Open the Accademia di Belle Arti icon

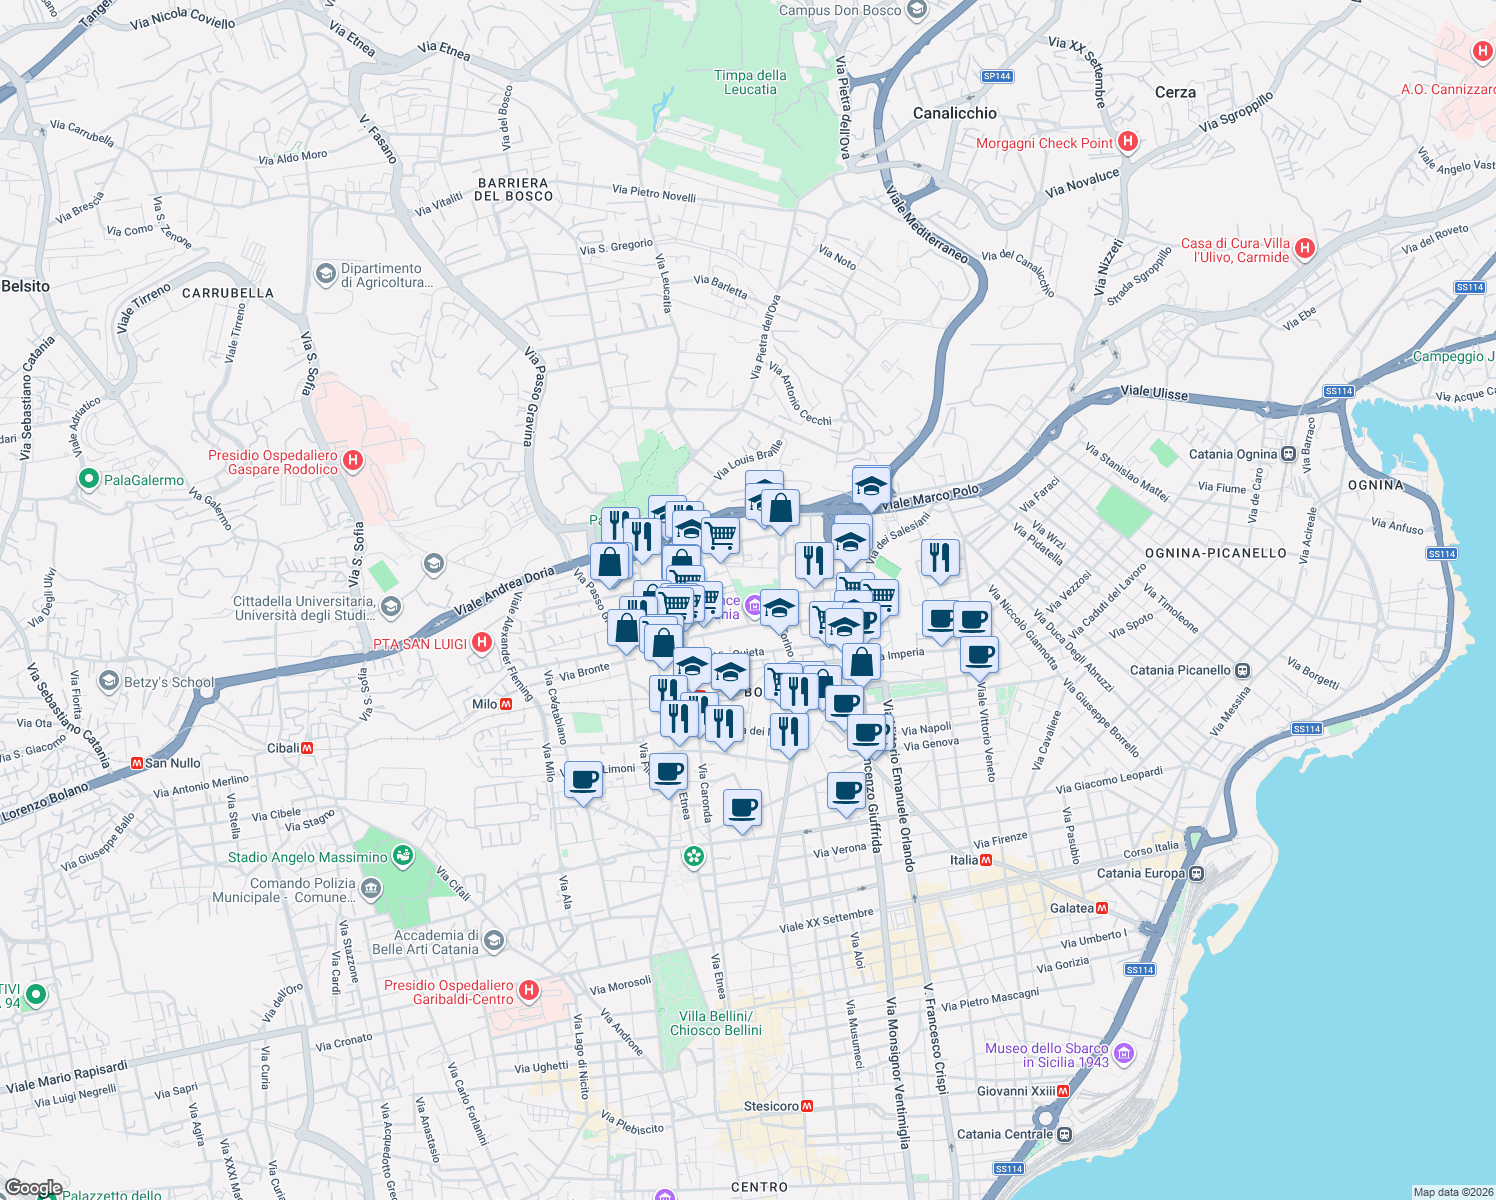pyautogui.click(x=494, y=941)
